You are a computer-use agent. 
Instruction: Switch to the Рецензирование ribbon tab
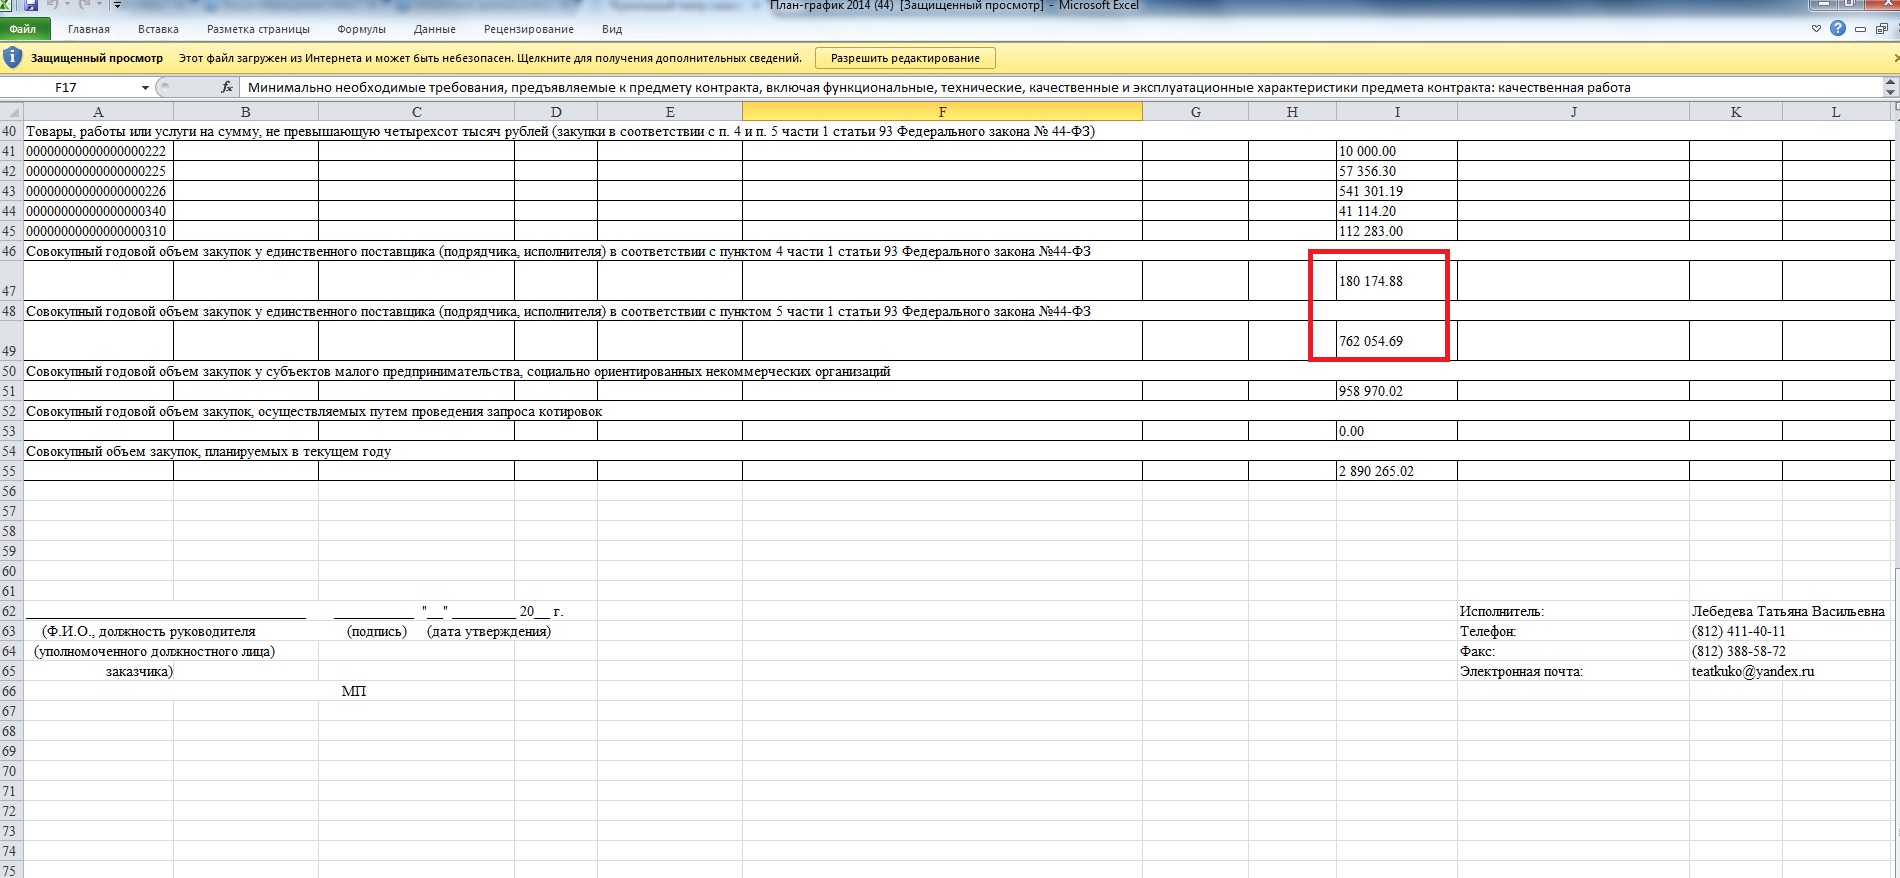coord(528,29)
